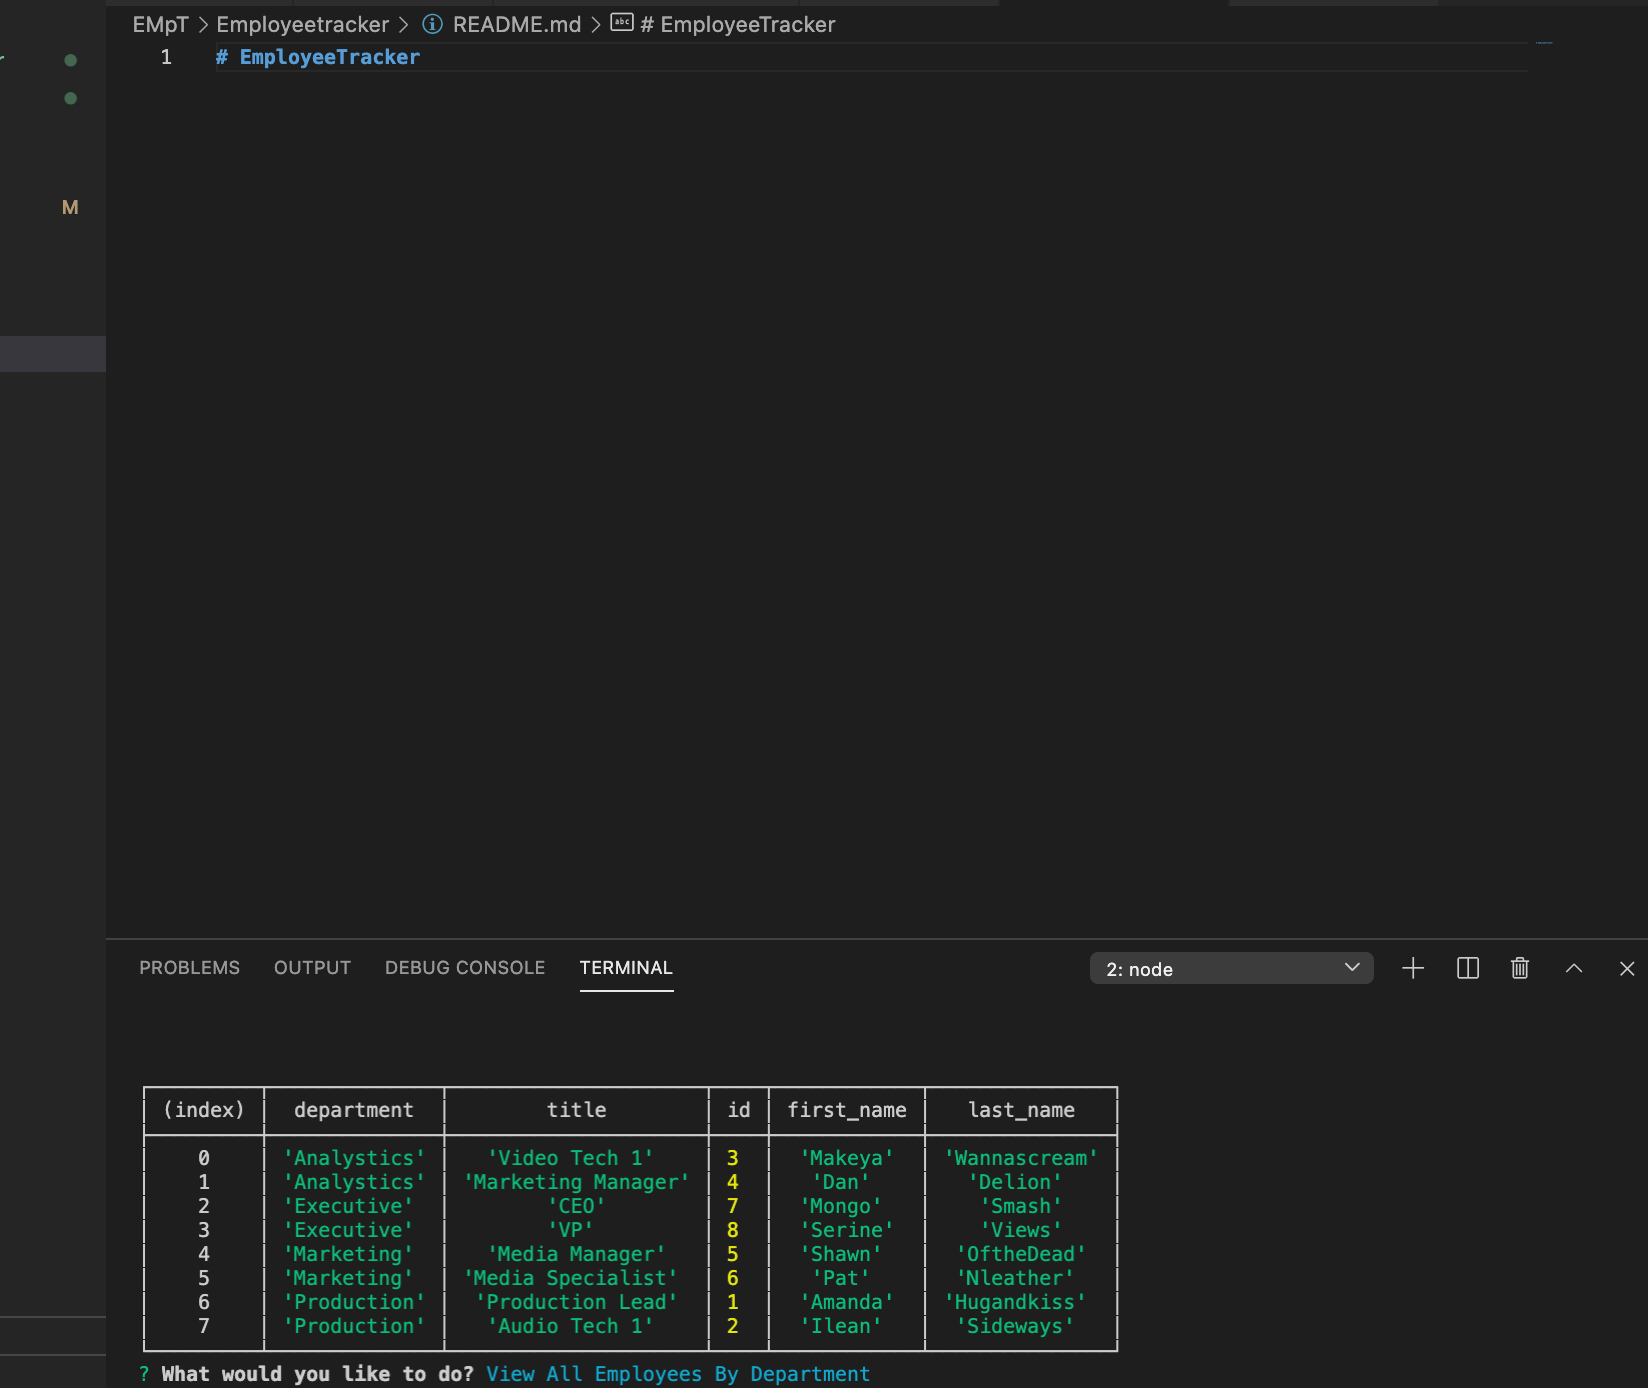Click 'Sideways' last name cell
1648x1388 pixels.
(1015, 1326)
